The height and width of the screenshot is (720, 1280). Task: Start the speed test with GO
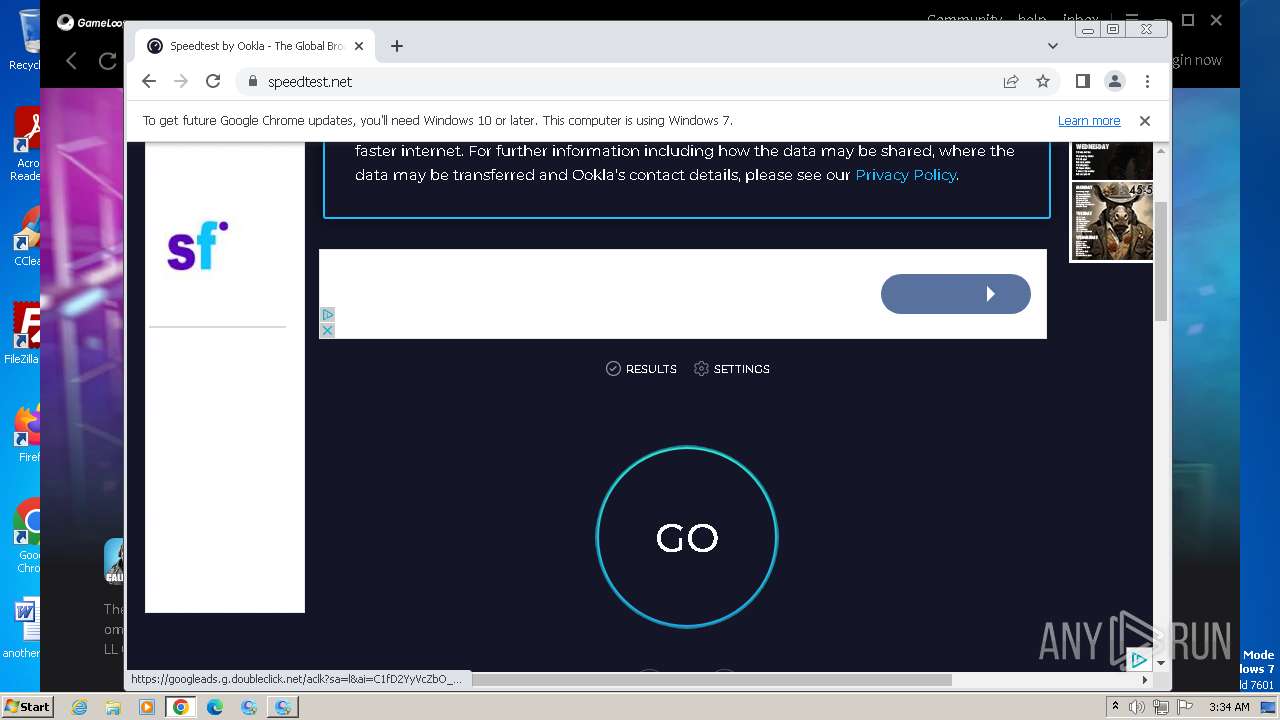coord(687,537)
